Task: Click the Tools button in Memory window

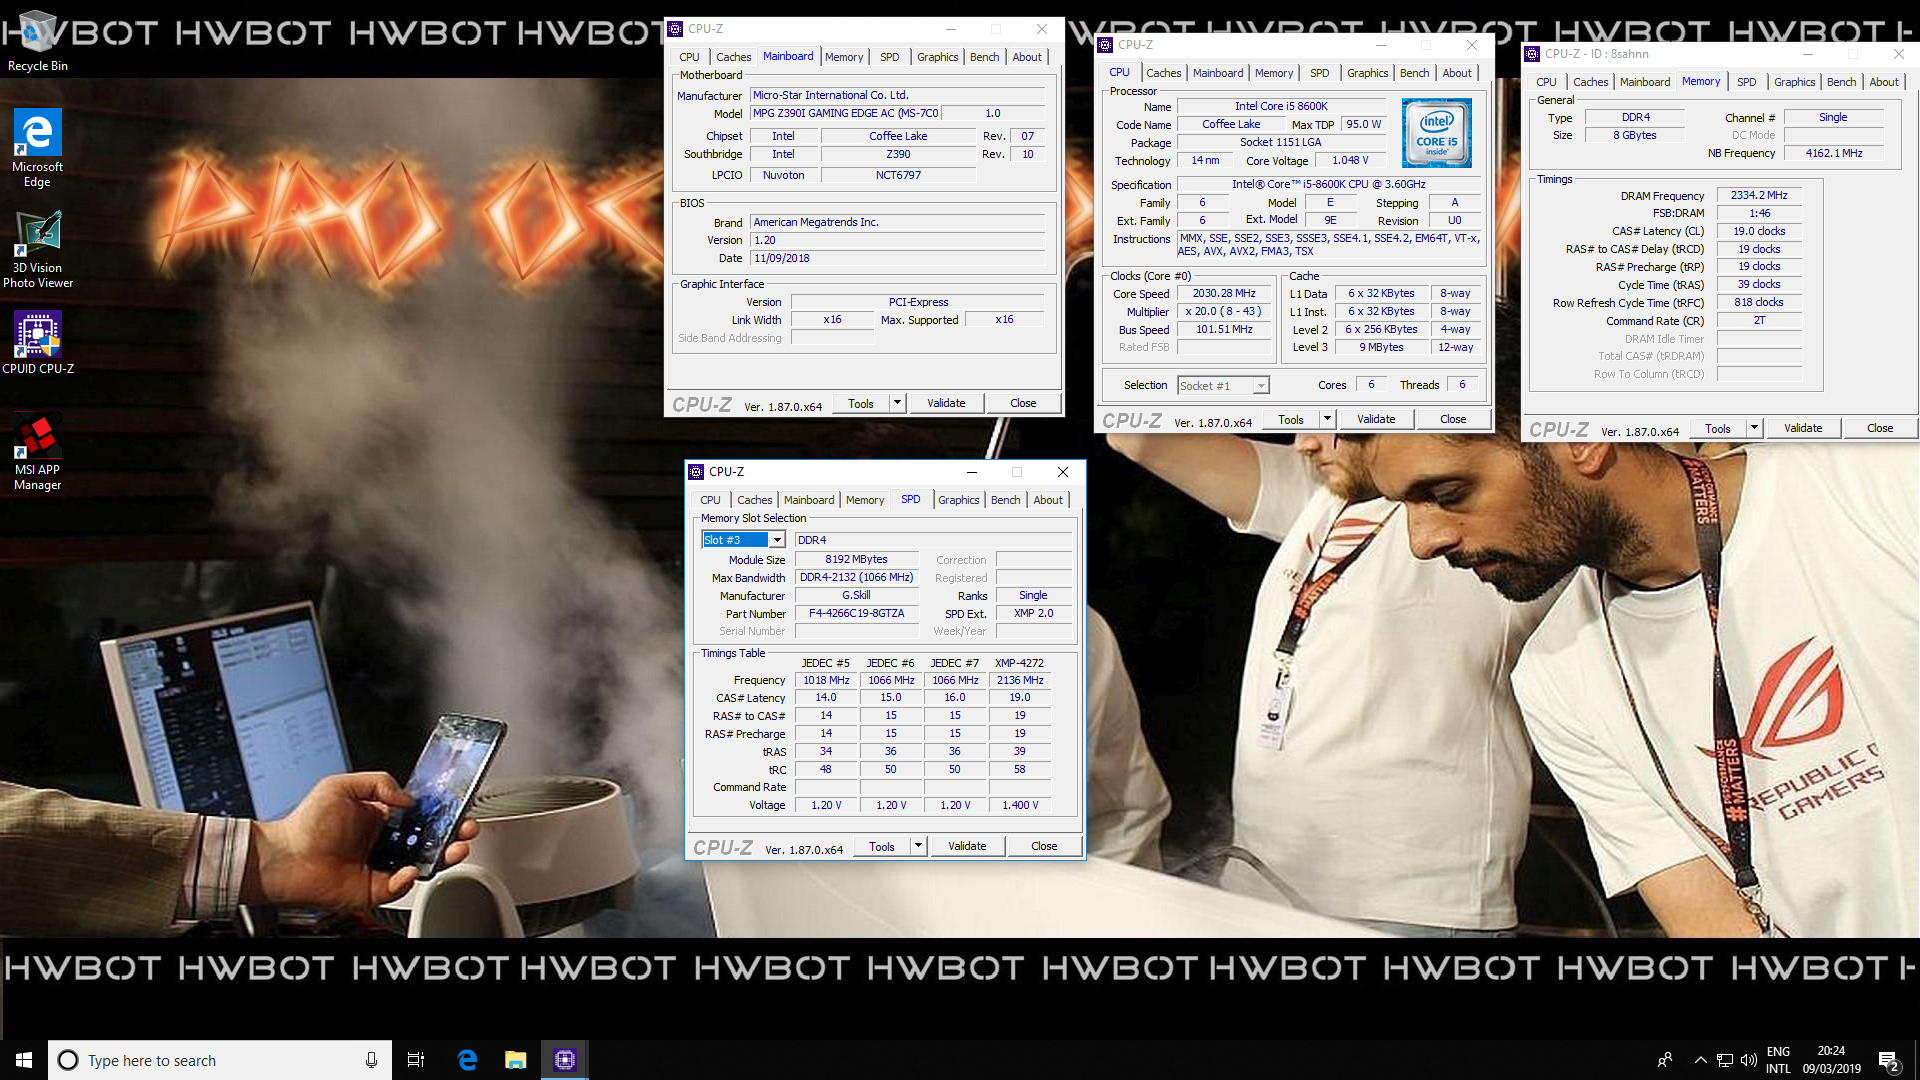Action: click(1718, 428)
